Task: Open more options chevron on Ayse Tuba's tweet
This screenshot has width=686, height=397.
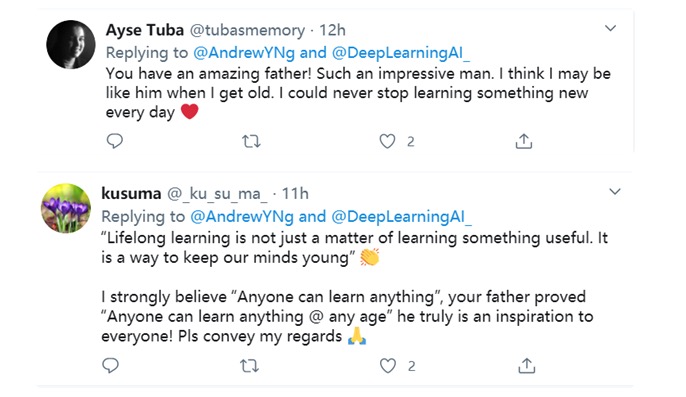Action: click(x=610, y=28)
